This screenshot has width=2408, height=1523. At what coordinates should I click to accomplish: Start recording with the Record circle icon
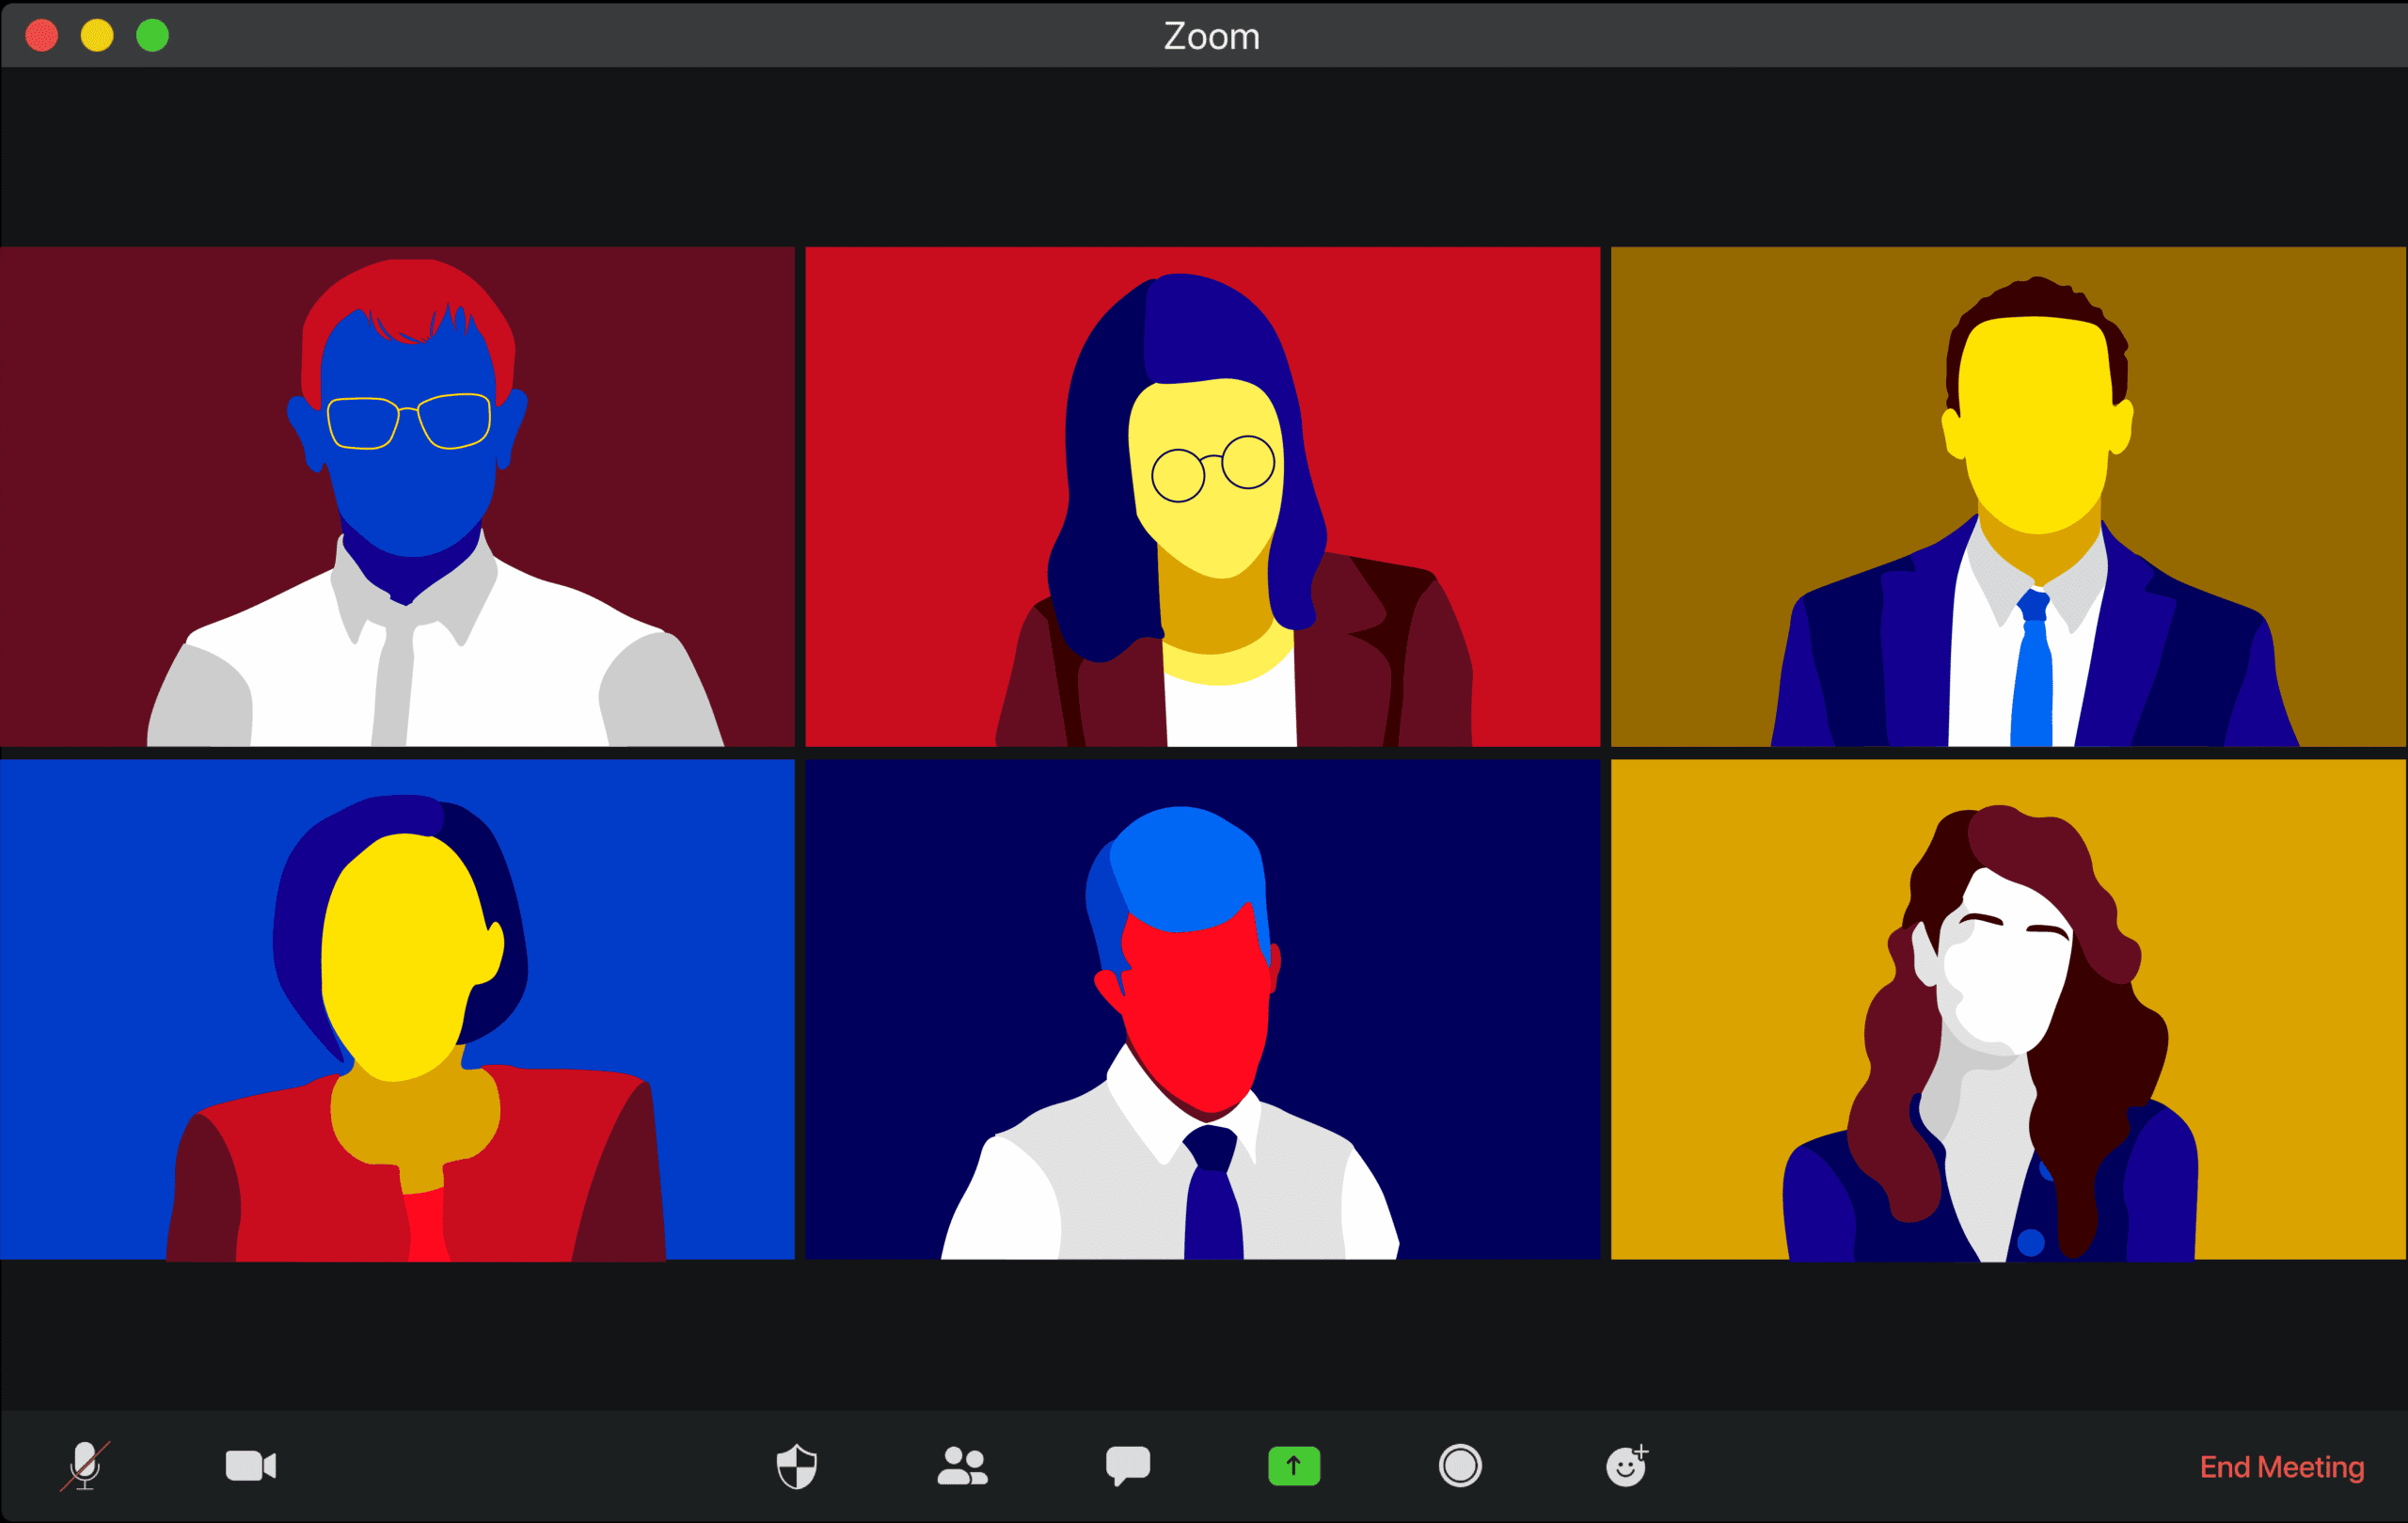point(1460,1466)
